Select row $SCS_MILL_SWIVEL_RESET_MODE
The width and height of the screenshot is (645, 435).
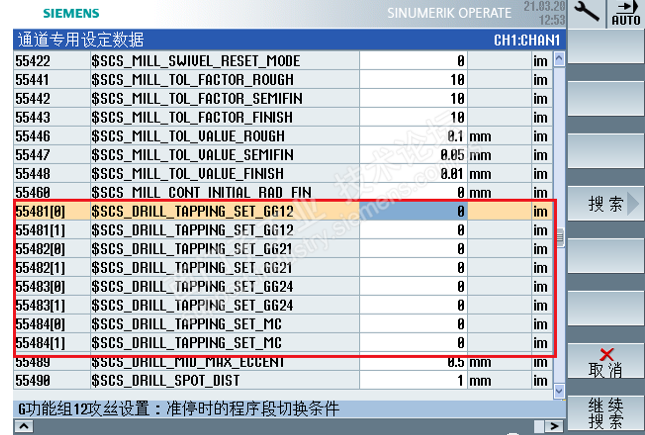pyautogui.click(x=283, y=61)
